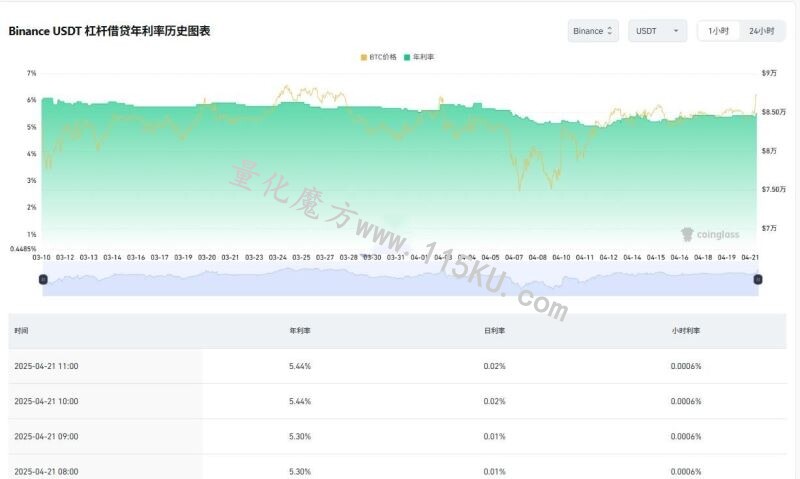This screenshot has width=800, height=479.
Task: Click the 5.44% annual rate for 11:00
Action: pyautogui.click(x=300, y=366)
